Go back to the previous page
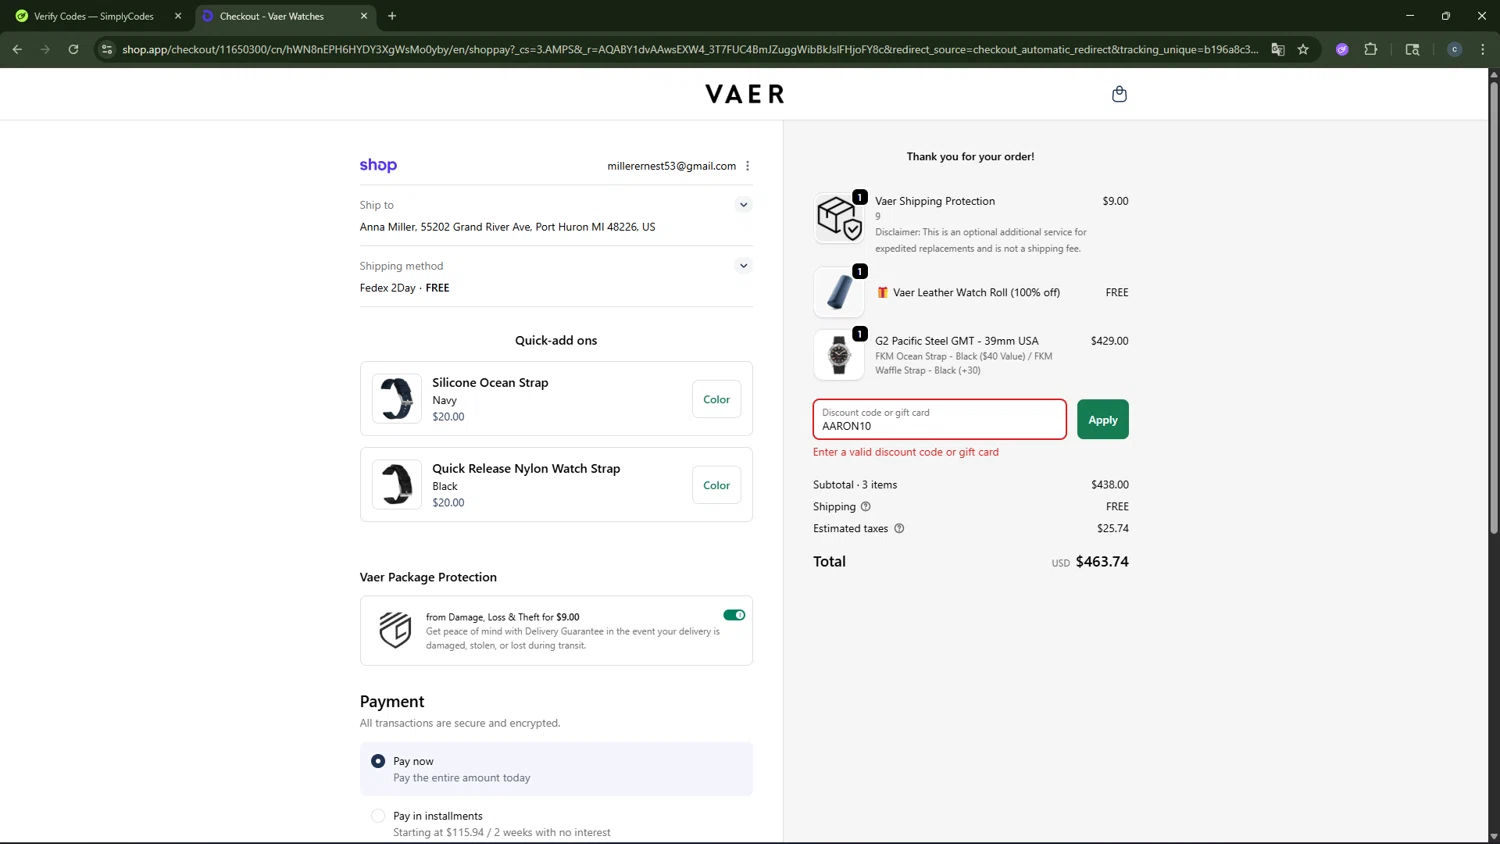Image resolution: width=1500 pixels, height=844 pixels. (17, 49)
